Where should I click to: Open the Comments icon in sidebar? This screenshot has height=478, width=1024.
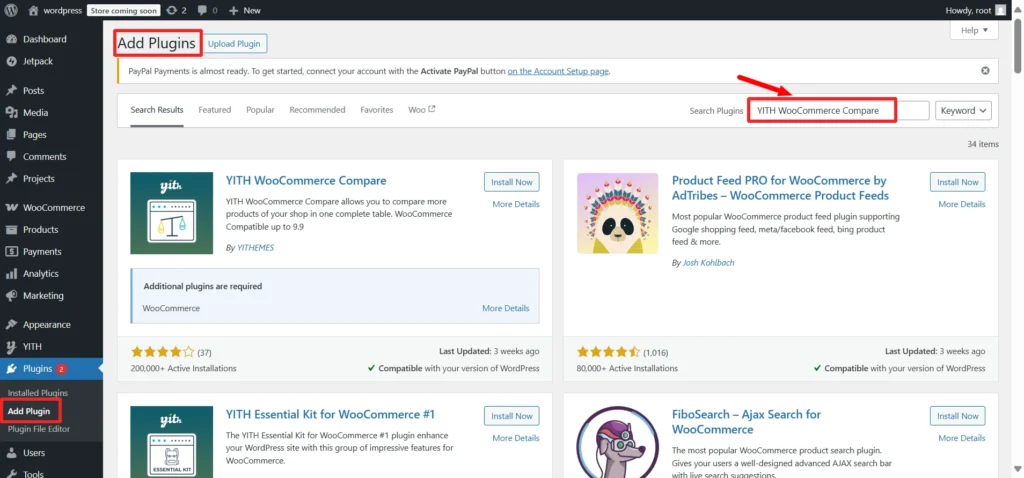11,157
